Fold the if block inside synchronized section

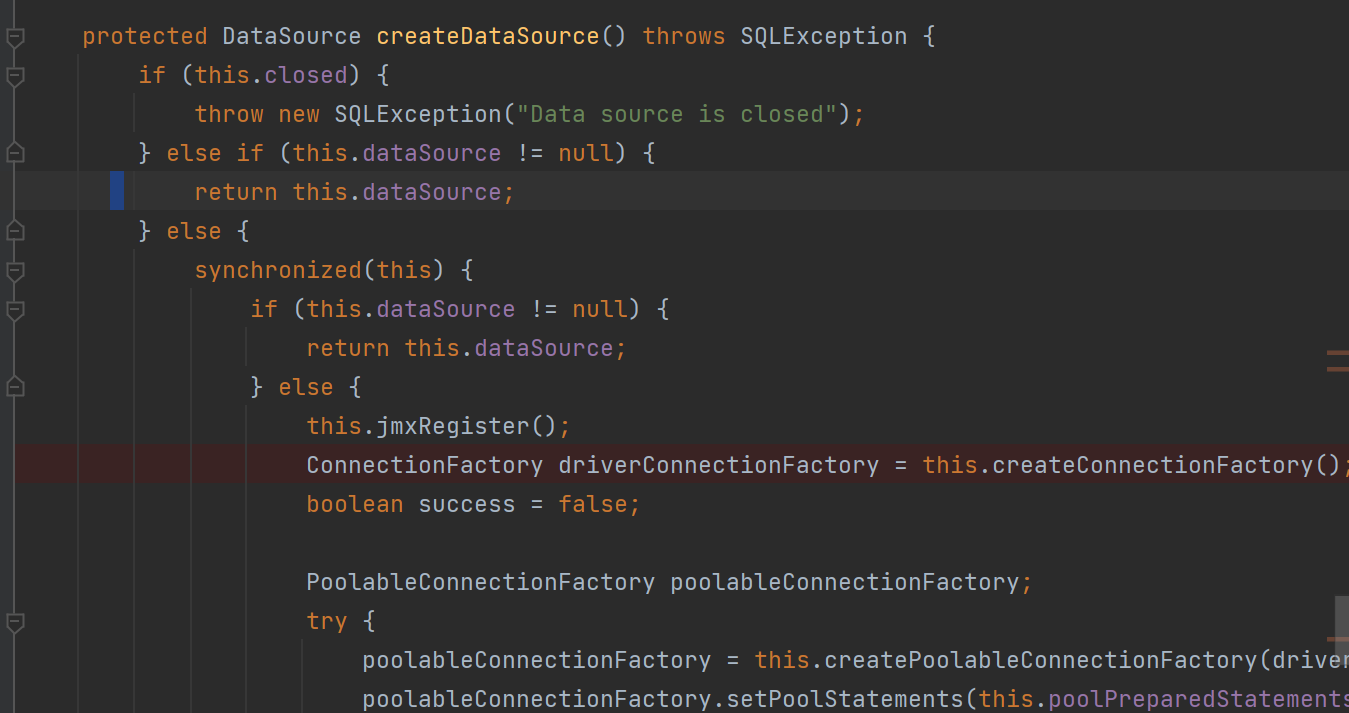15,310
